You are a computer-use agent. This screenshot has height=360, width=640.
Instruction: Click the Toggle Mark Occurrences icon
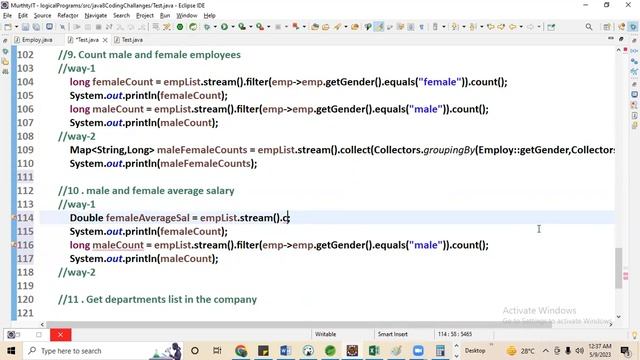[x=379, y=27]
